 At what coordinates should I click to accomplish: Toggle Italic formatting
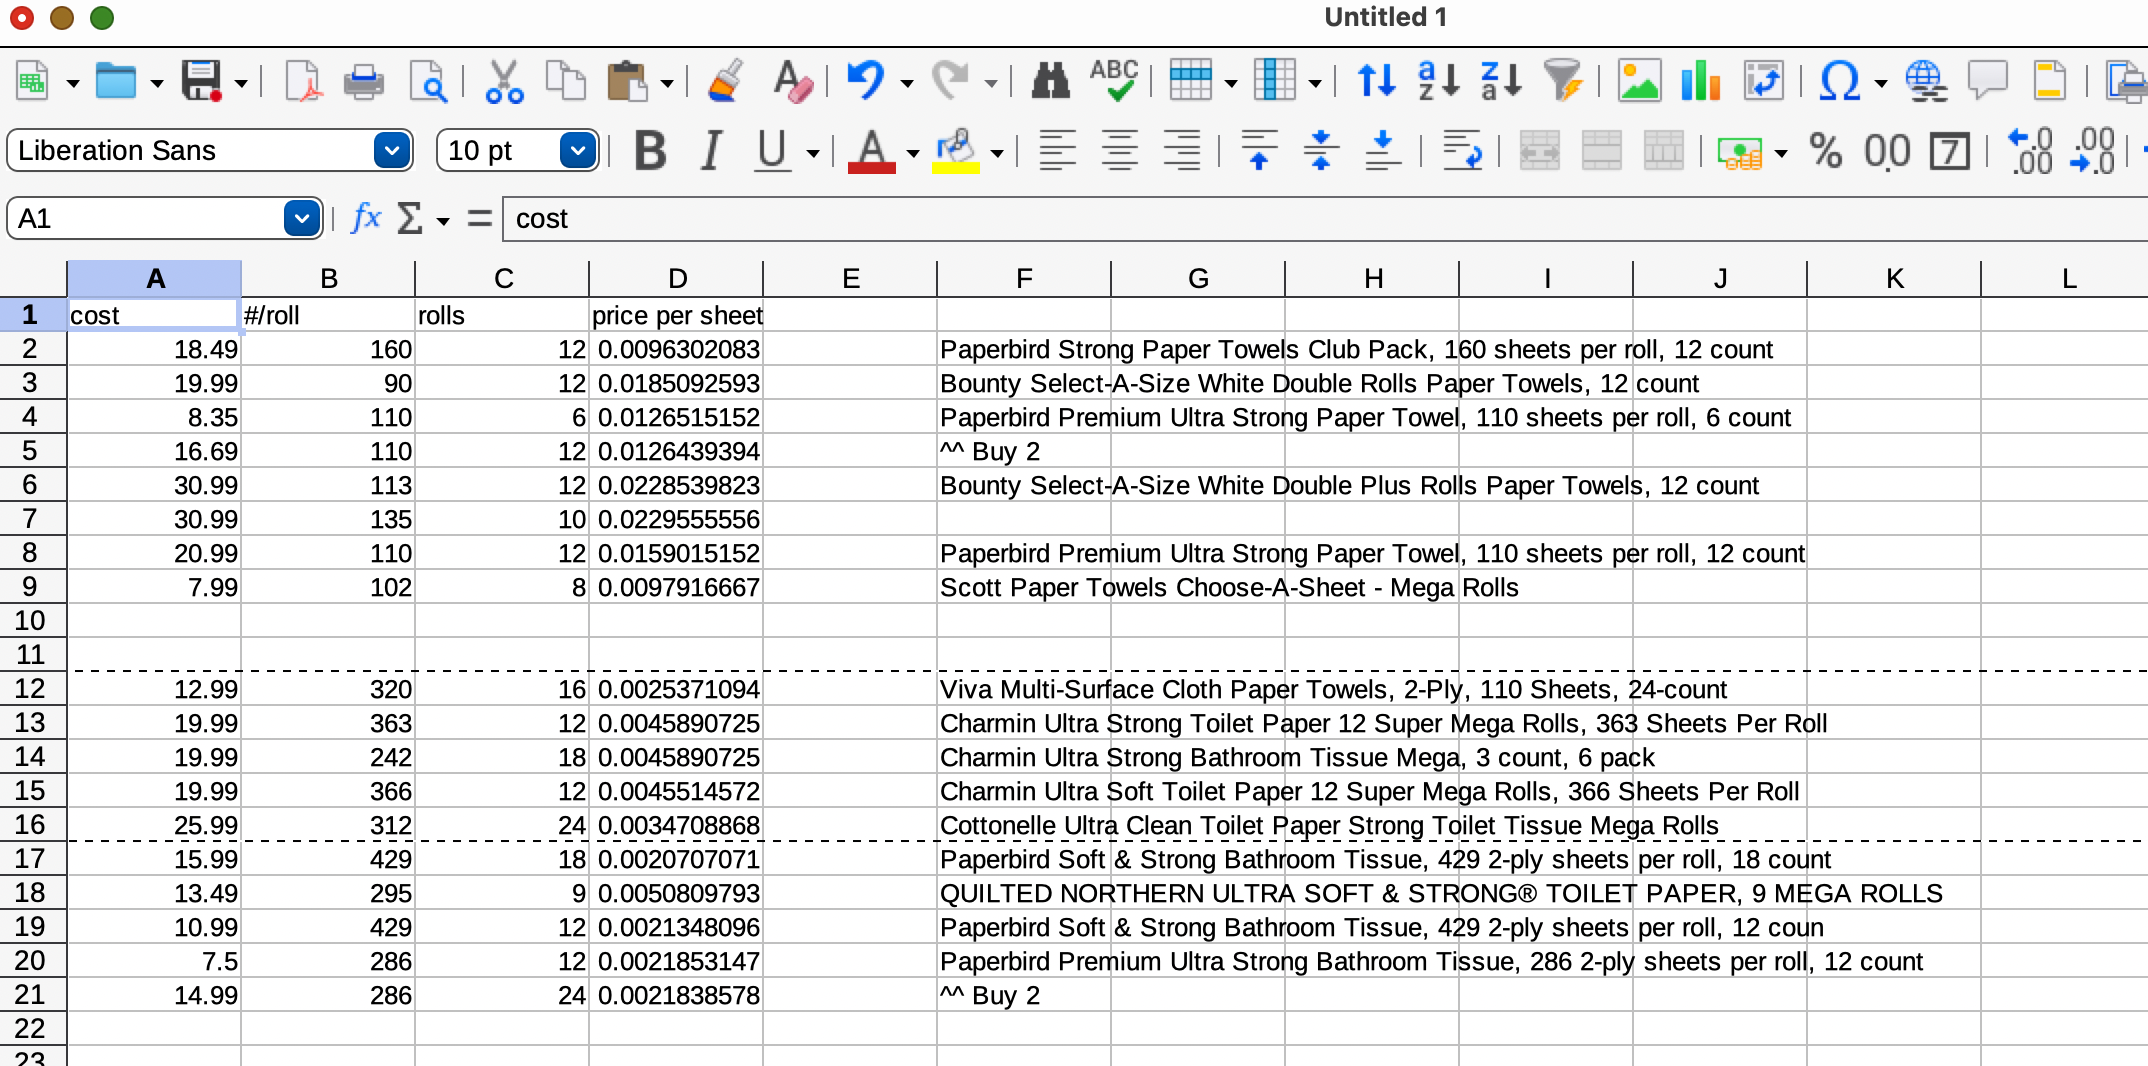[712, 152]
